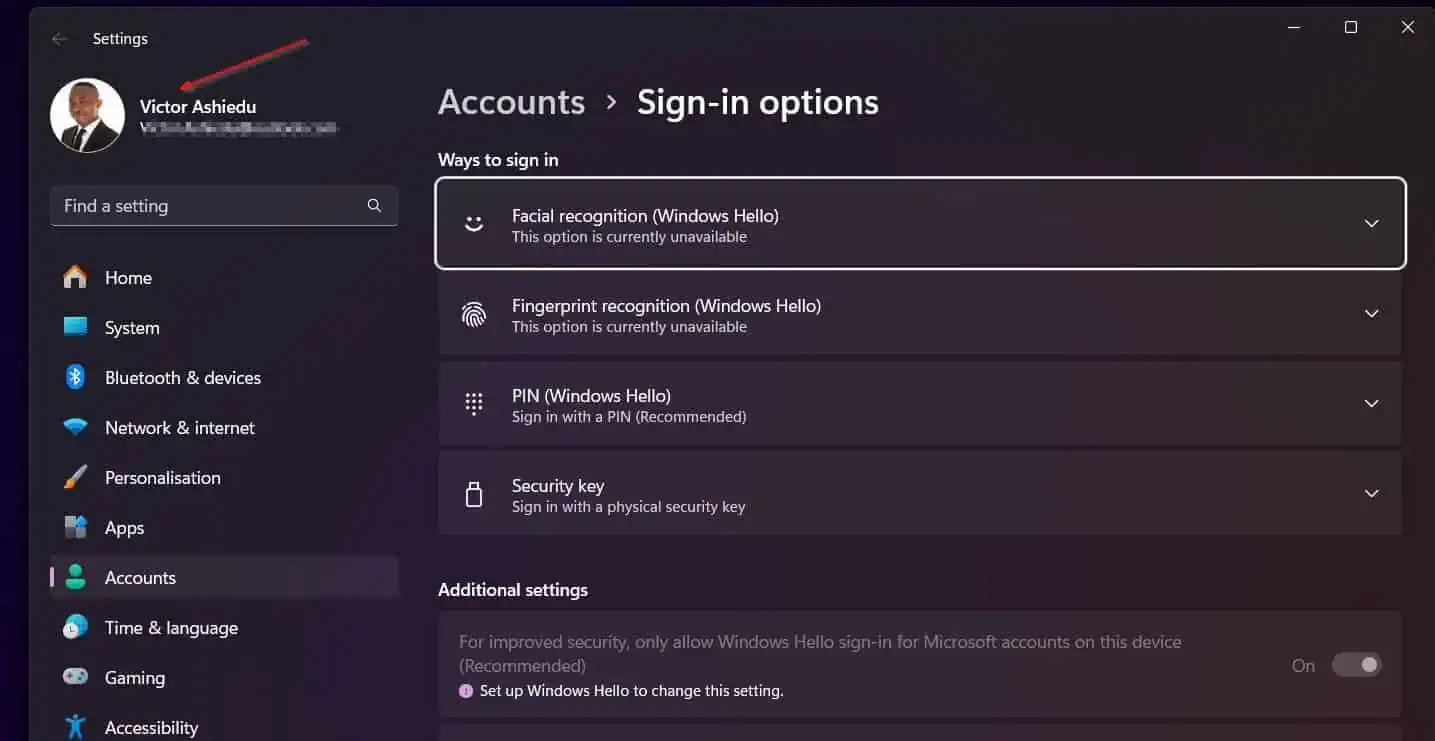Expand the Security key chevron
The height and width of the screenshot is (741, 1435).
(x=1372, y=493)
